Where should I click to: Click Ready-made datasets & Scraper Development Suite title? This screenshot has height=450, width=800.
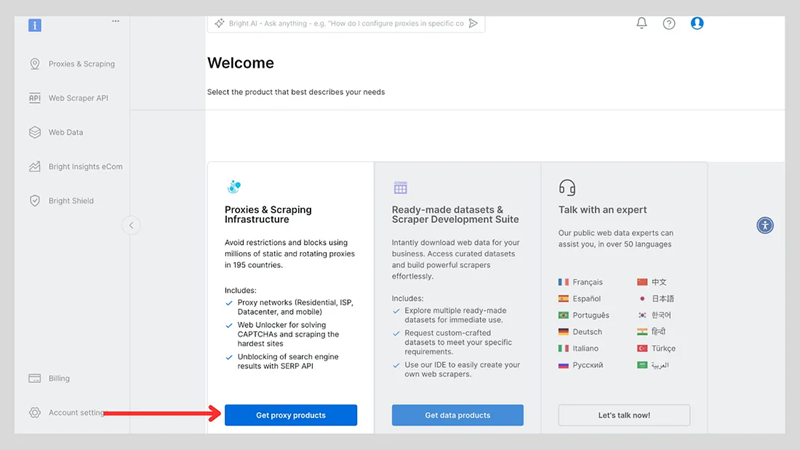point(455,214)
